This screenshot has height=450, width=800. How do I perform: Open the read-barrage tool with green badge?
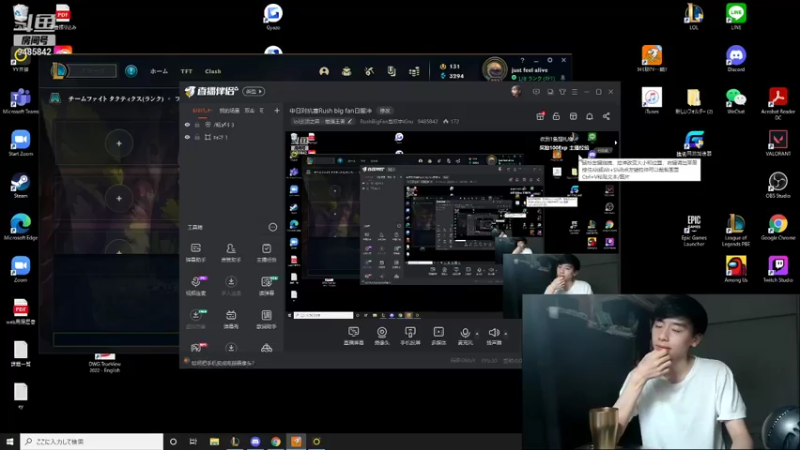click(266, 286)
